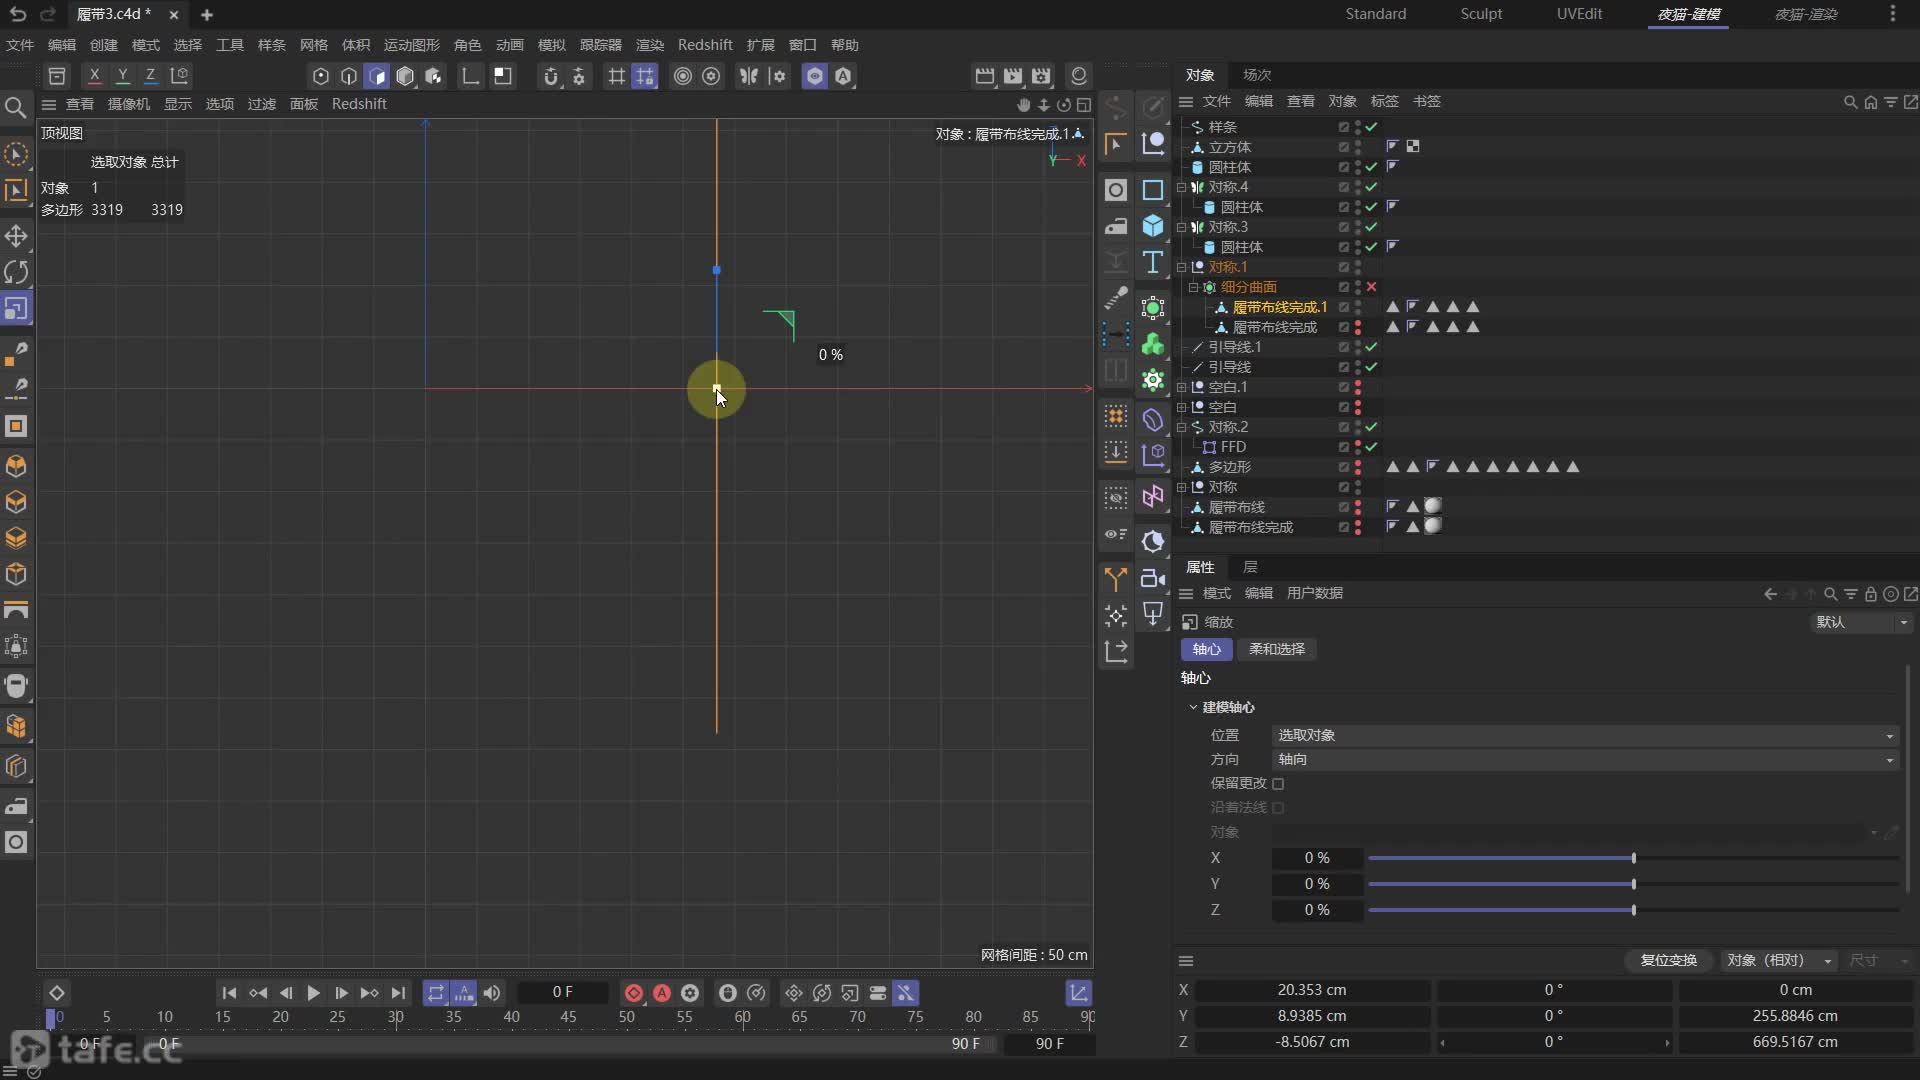Adjust the X axis percentage slider

point(1633,858)
